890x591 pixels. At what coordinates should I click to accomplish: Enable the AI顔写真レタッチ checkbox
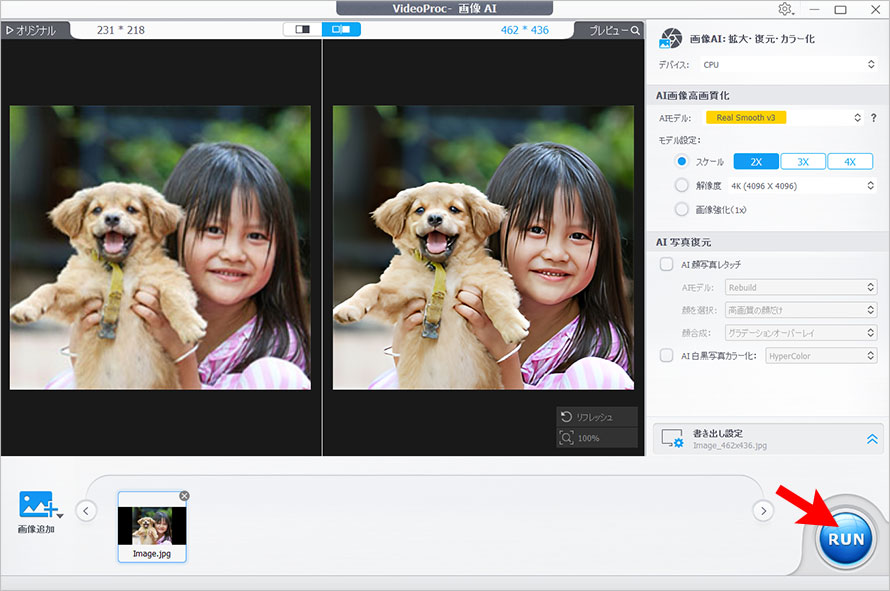point(666,264)
